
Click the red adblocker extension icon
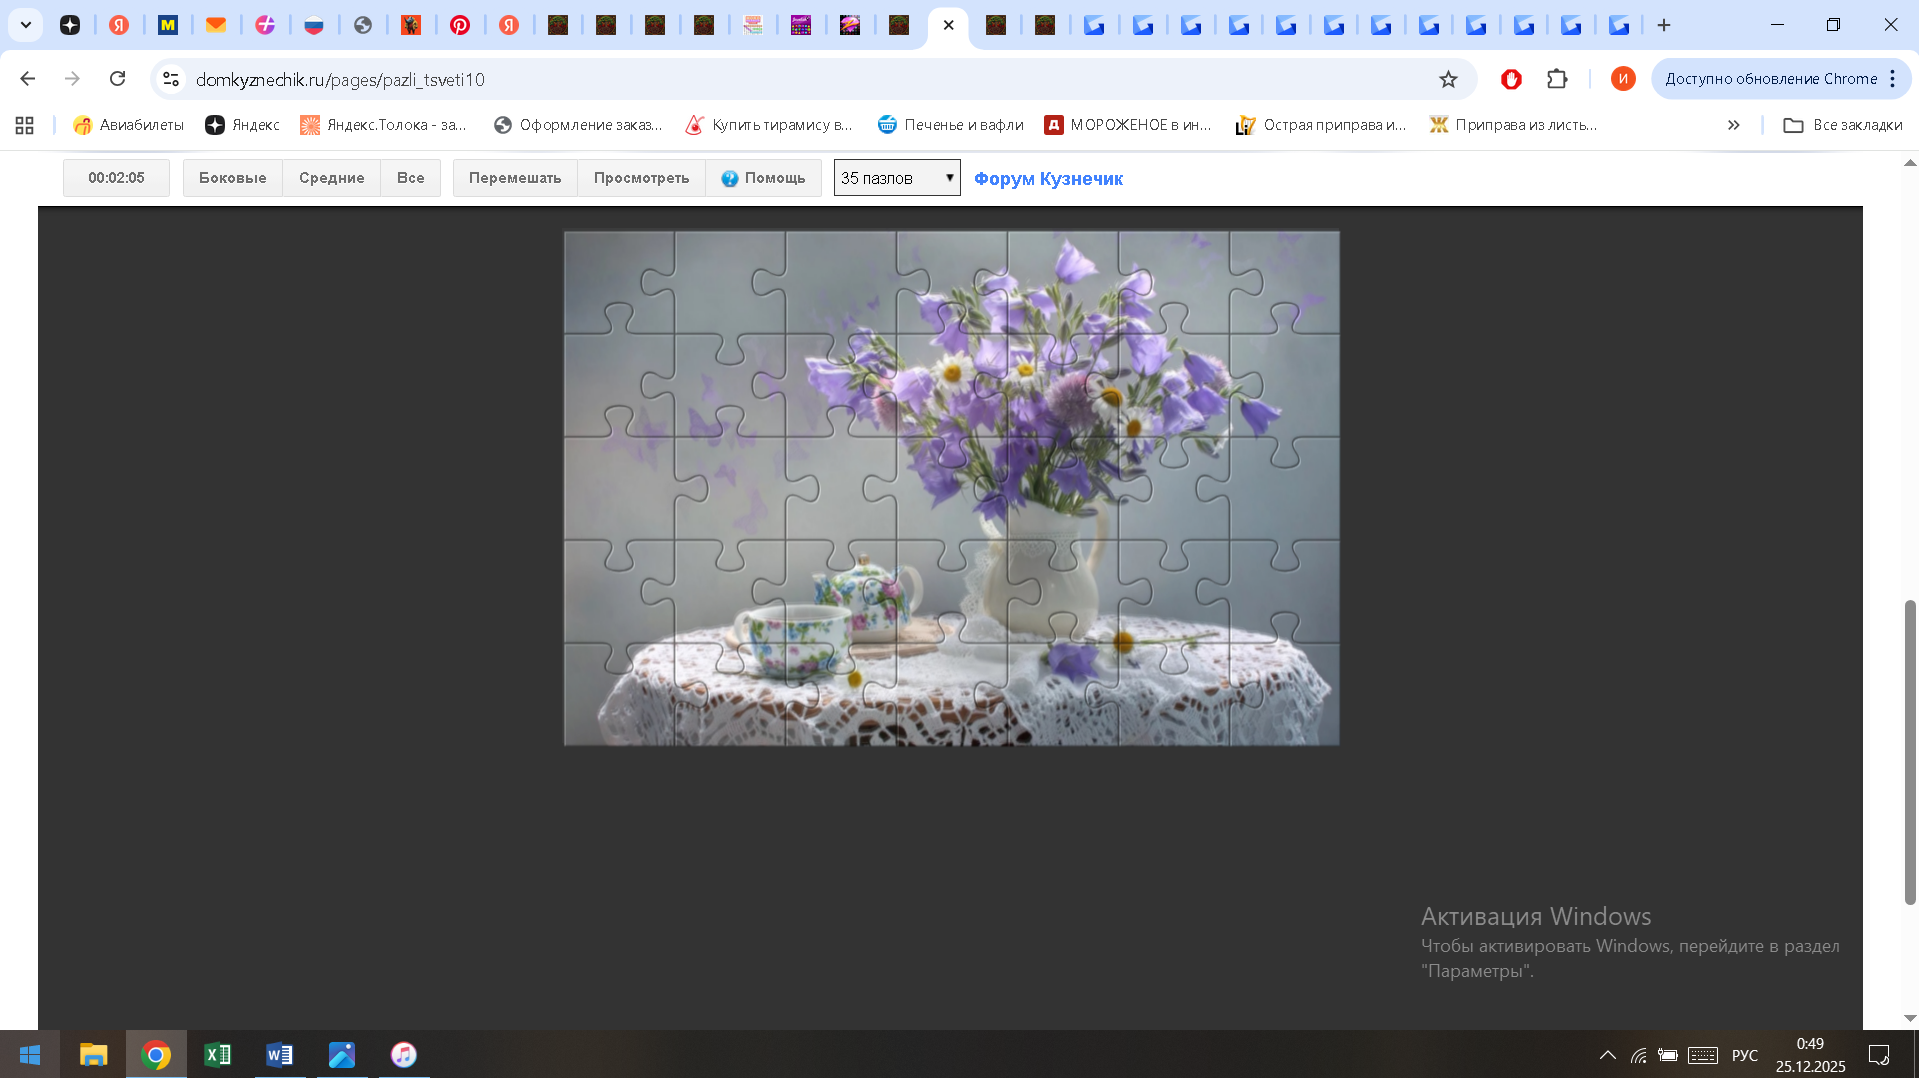[1511, 79]
